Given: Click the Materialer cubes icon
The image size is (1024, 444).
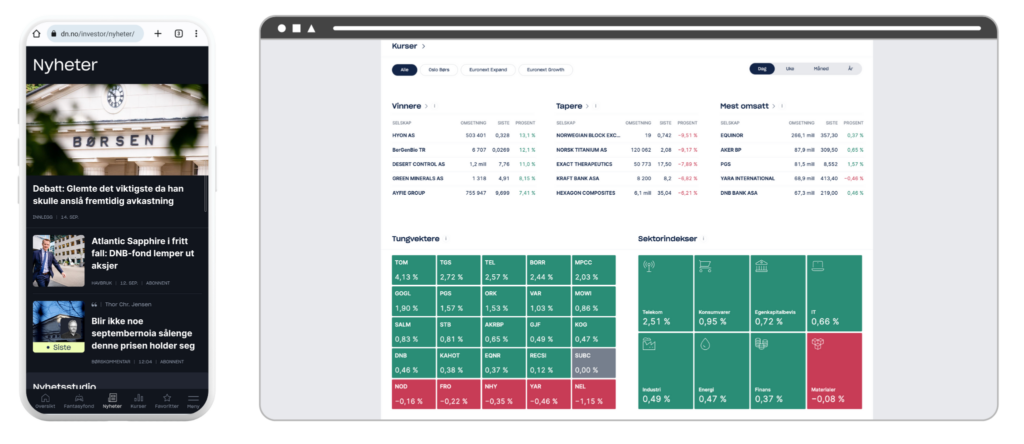Looking at the screenshot, I should pyautogui.click(x=818, y=344).
